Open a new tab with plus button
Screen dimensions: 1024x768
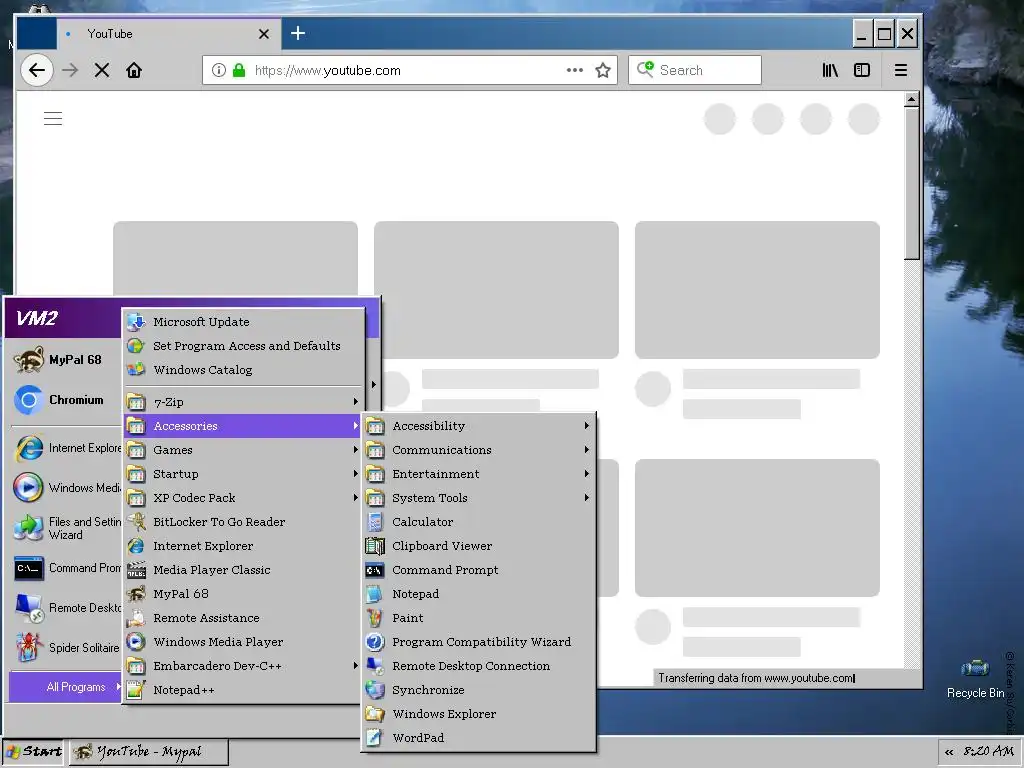(x=298, y=33)
